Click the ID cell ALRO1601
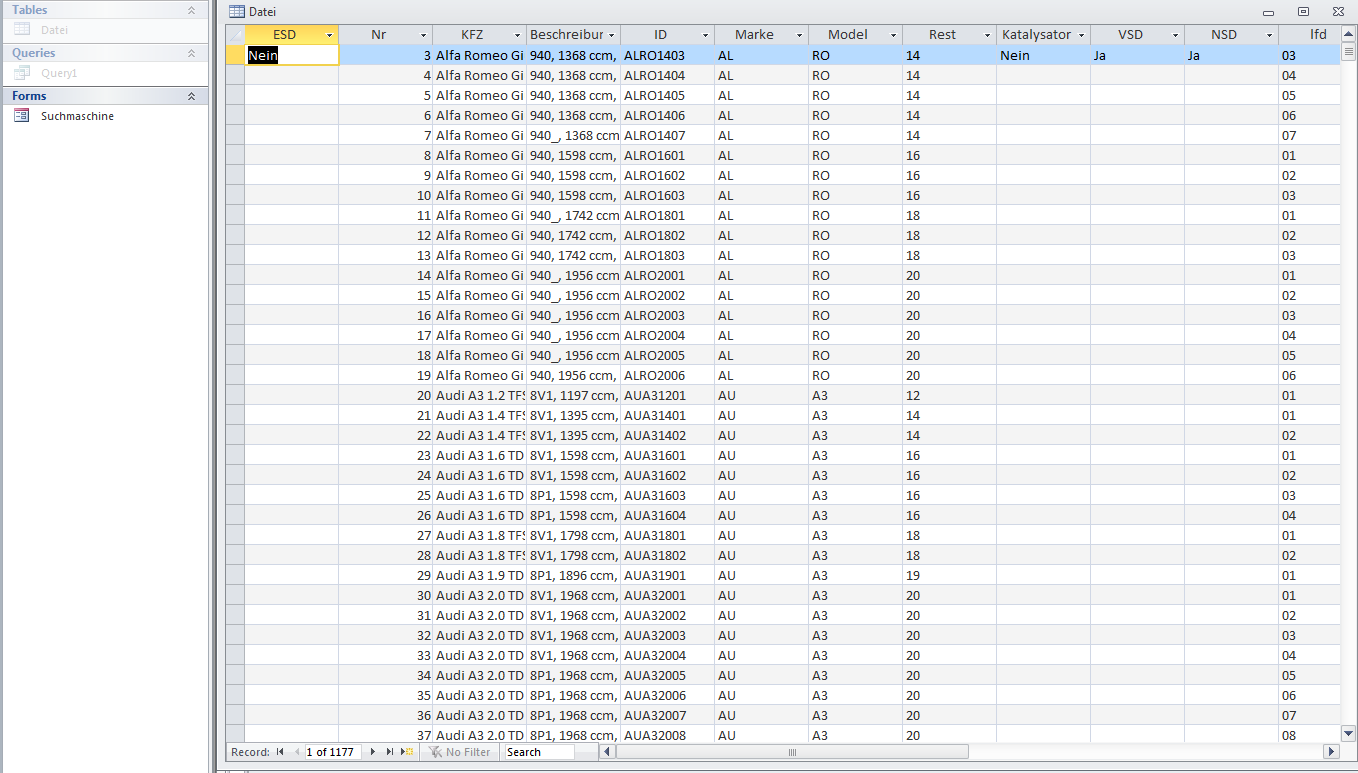 point(667,156)
